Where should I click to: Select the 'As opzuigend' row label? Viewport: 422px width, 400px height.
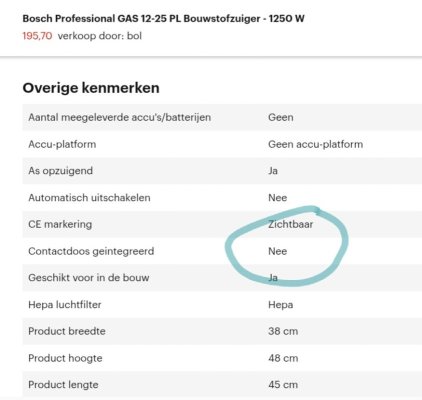click(61, 171)
